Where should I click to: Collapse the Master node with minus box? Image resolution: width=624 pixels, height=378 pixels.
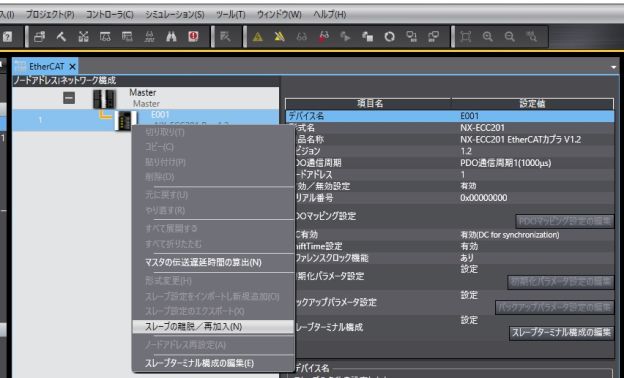[69, 98]
